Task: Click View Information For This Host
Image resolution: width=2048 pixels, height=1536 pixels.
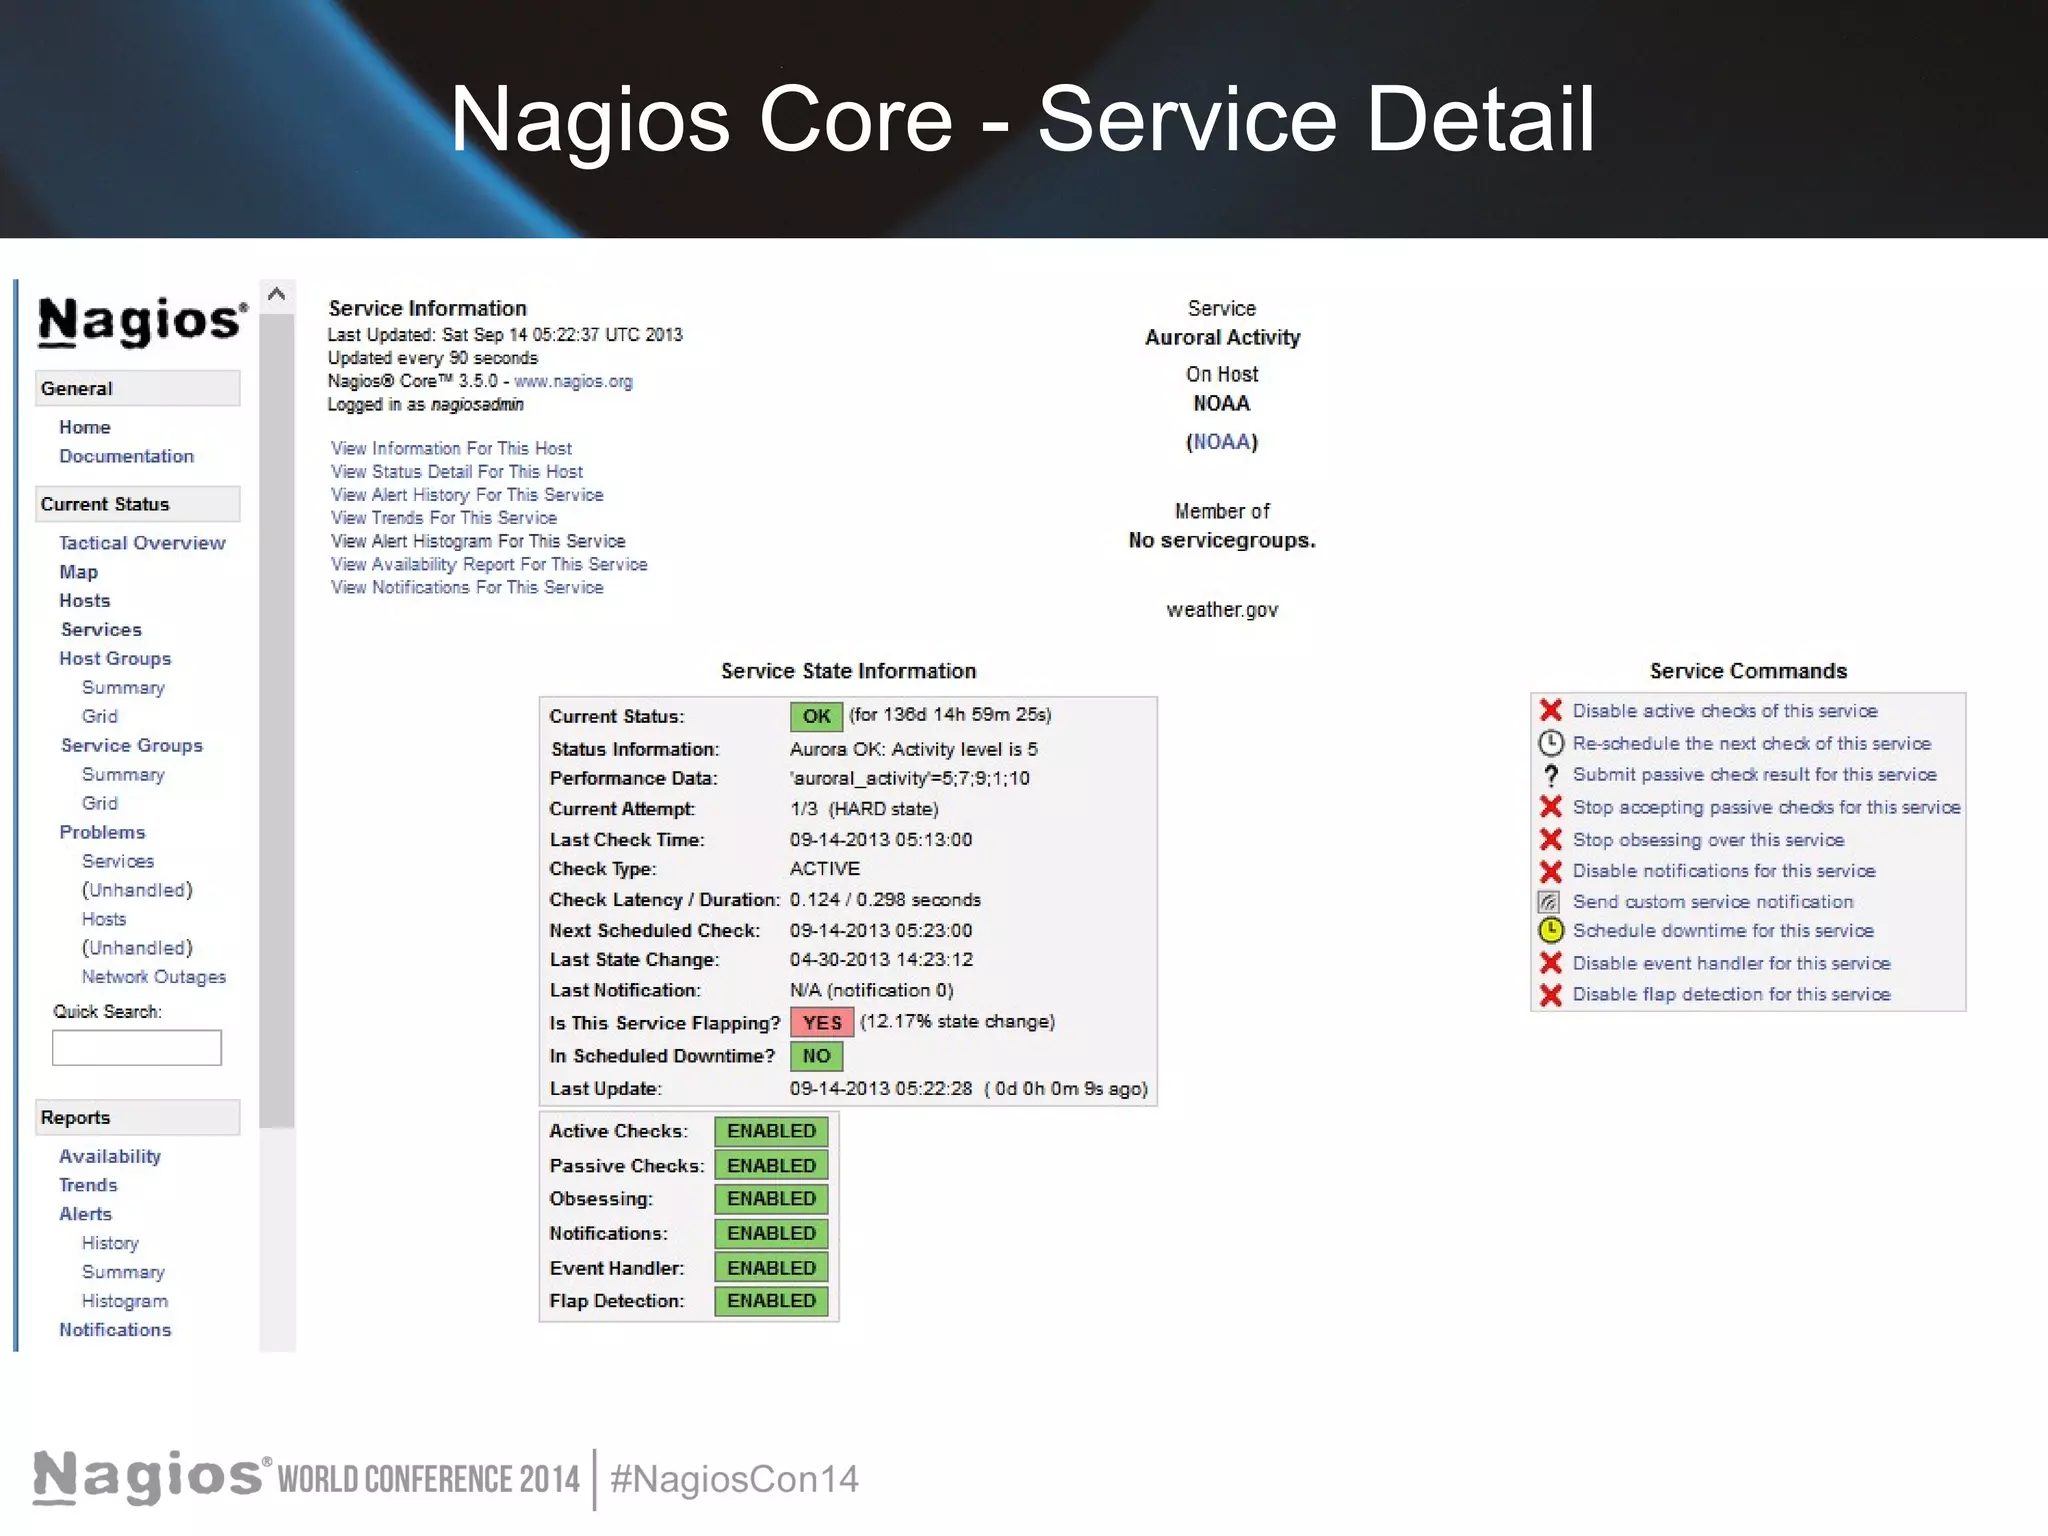Action: tap(452, 449)
